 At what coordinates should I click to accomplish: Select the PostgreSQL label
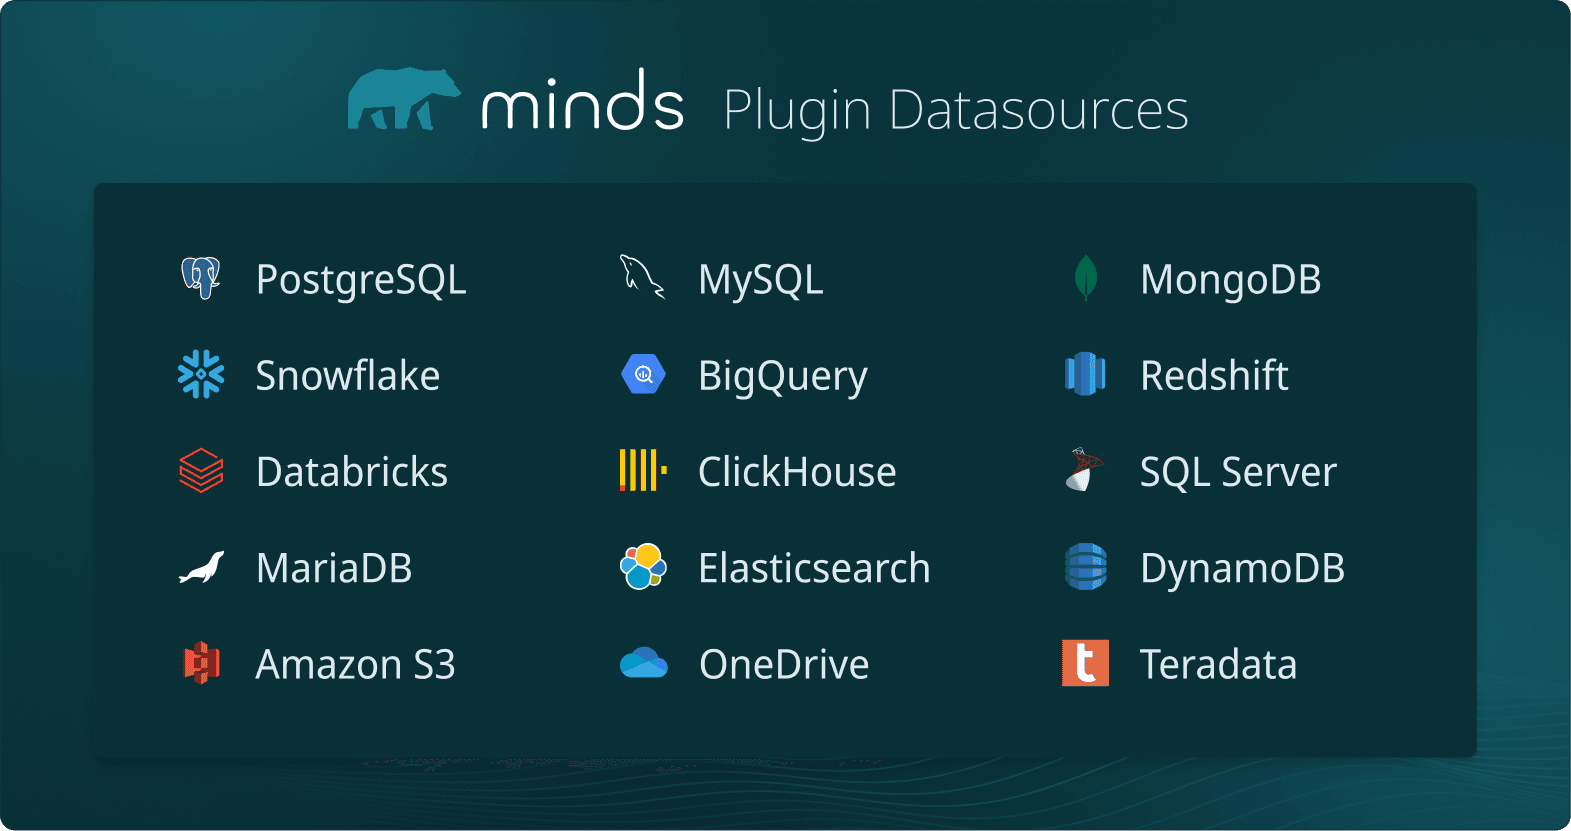361,280
